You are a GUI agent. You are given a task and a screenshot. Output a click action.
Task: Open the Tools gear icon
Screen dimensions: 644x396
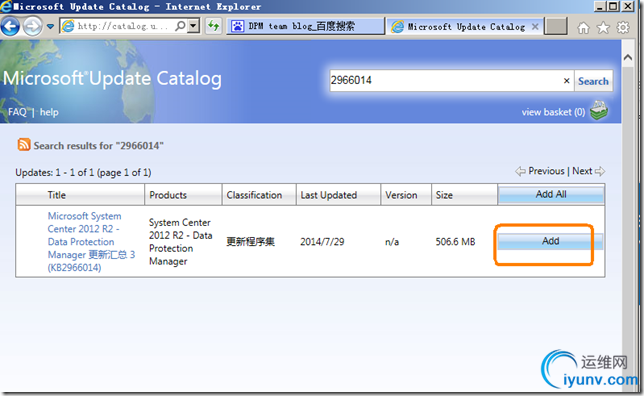click(x=623, y=28)
